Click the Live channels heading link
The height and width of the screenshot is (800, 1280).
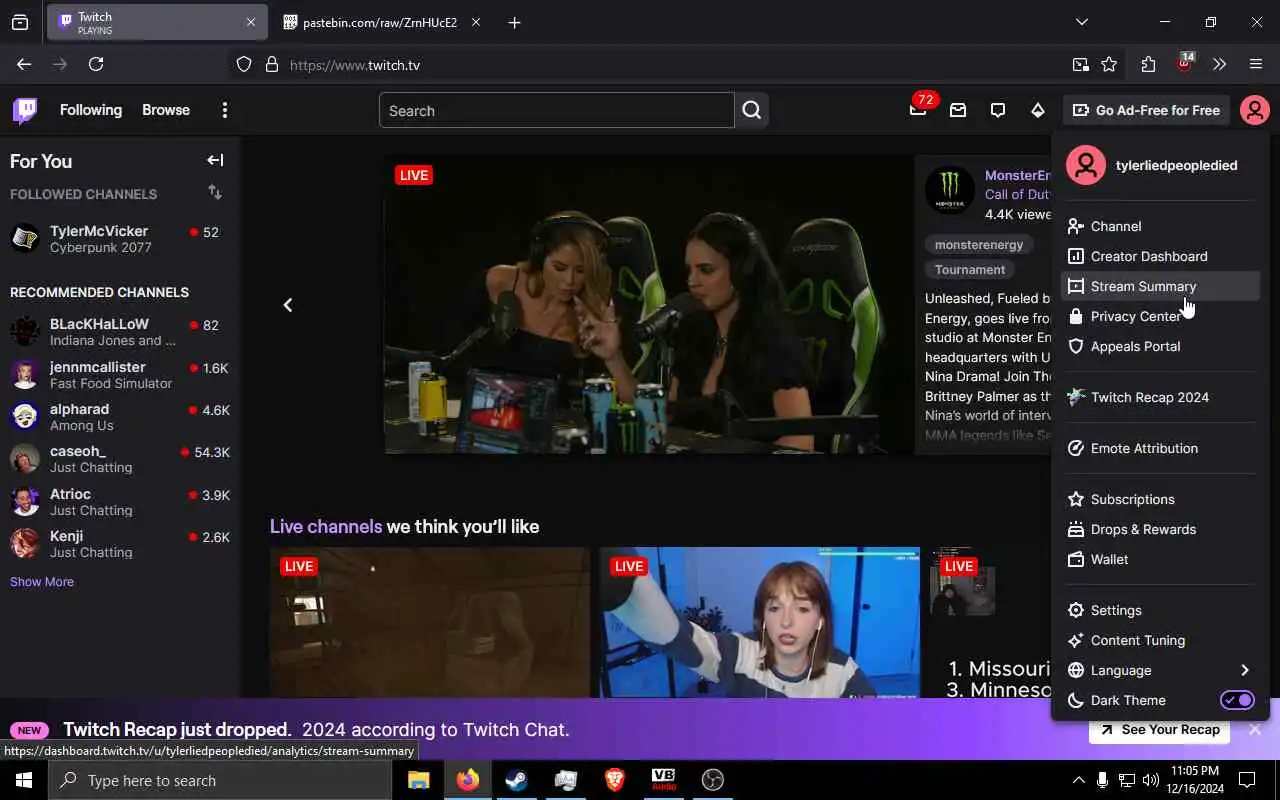point(326,526)
